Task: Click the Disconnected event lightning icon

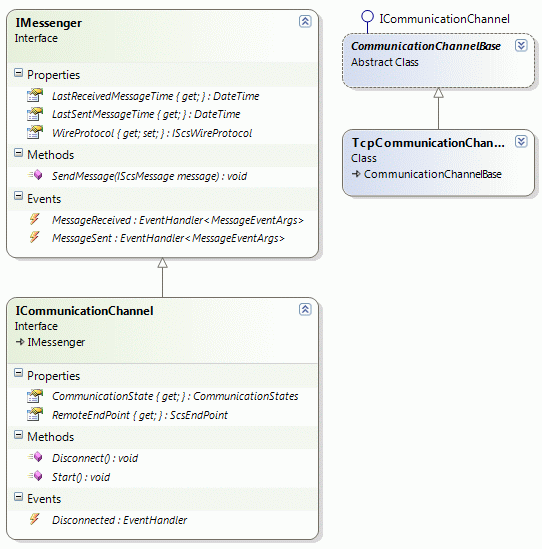Action: click(34, 519)
